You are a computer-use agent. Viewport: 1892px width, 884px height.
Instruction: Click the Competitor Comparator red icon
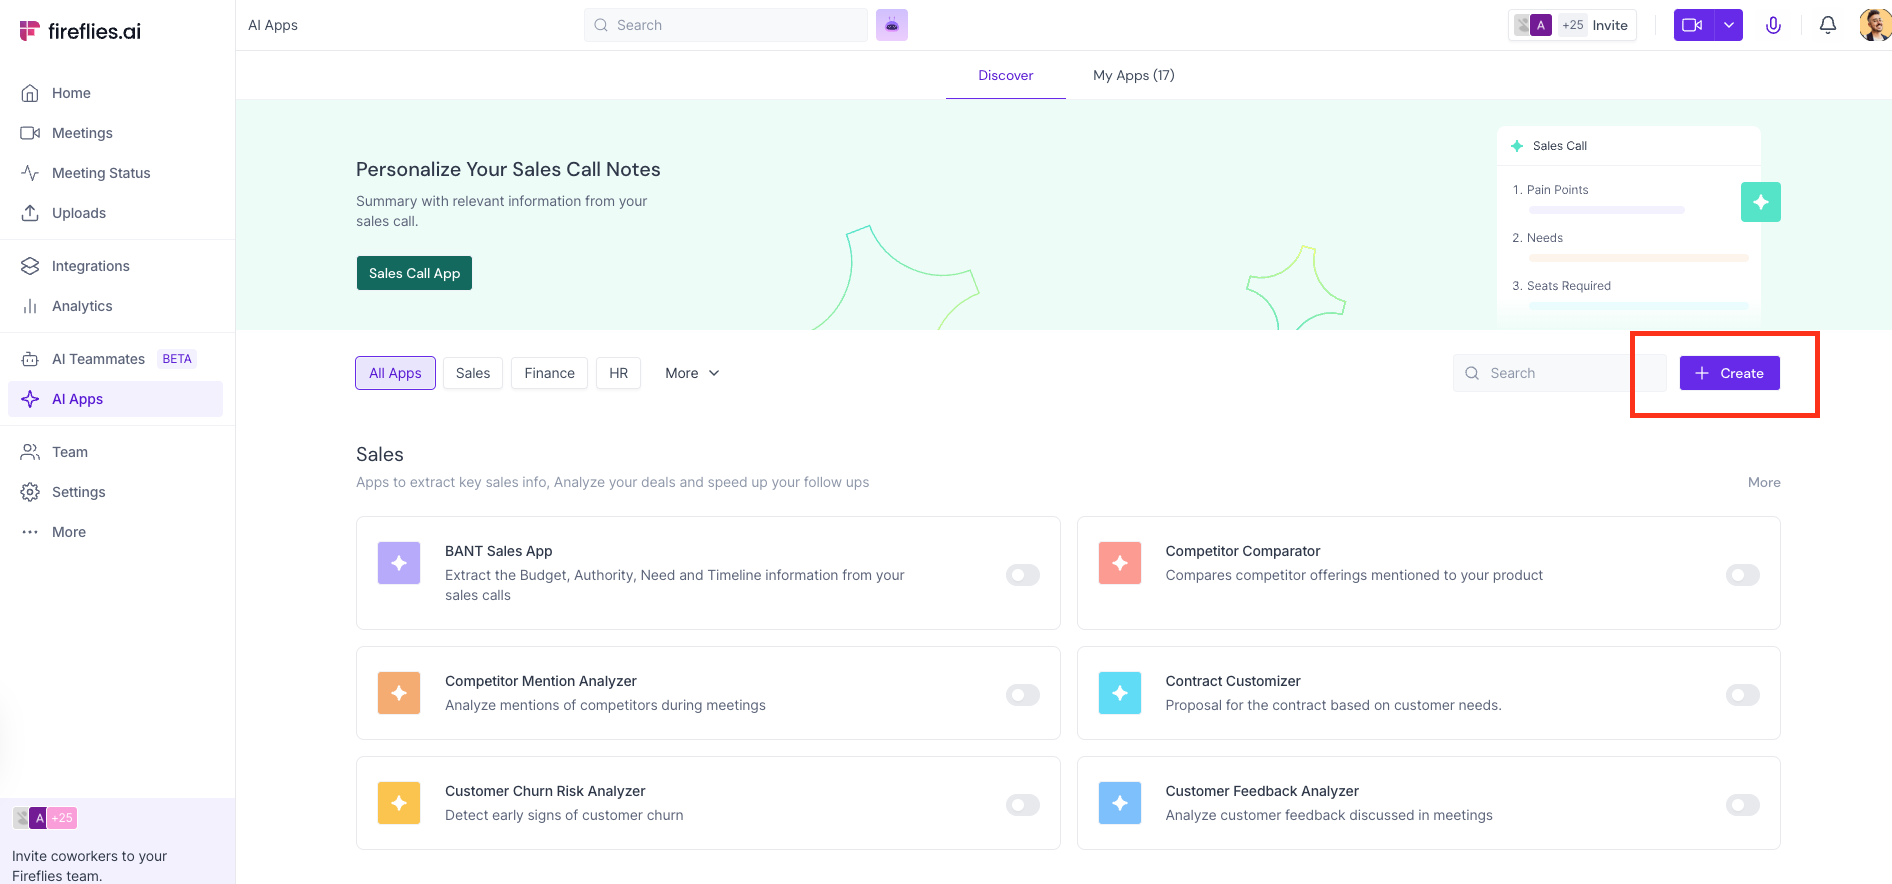[1119, 563]
